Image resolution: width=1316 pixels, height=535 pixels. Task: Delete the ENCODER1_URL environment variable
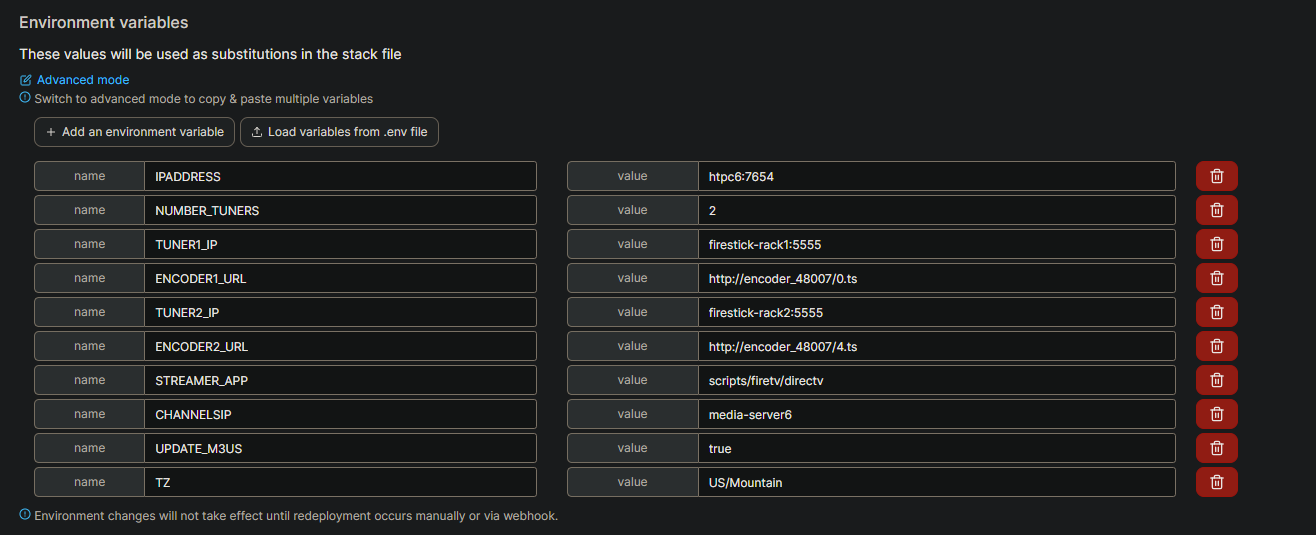point(1216,278)
